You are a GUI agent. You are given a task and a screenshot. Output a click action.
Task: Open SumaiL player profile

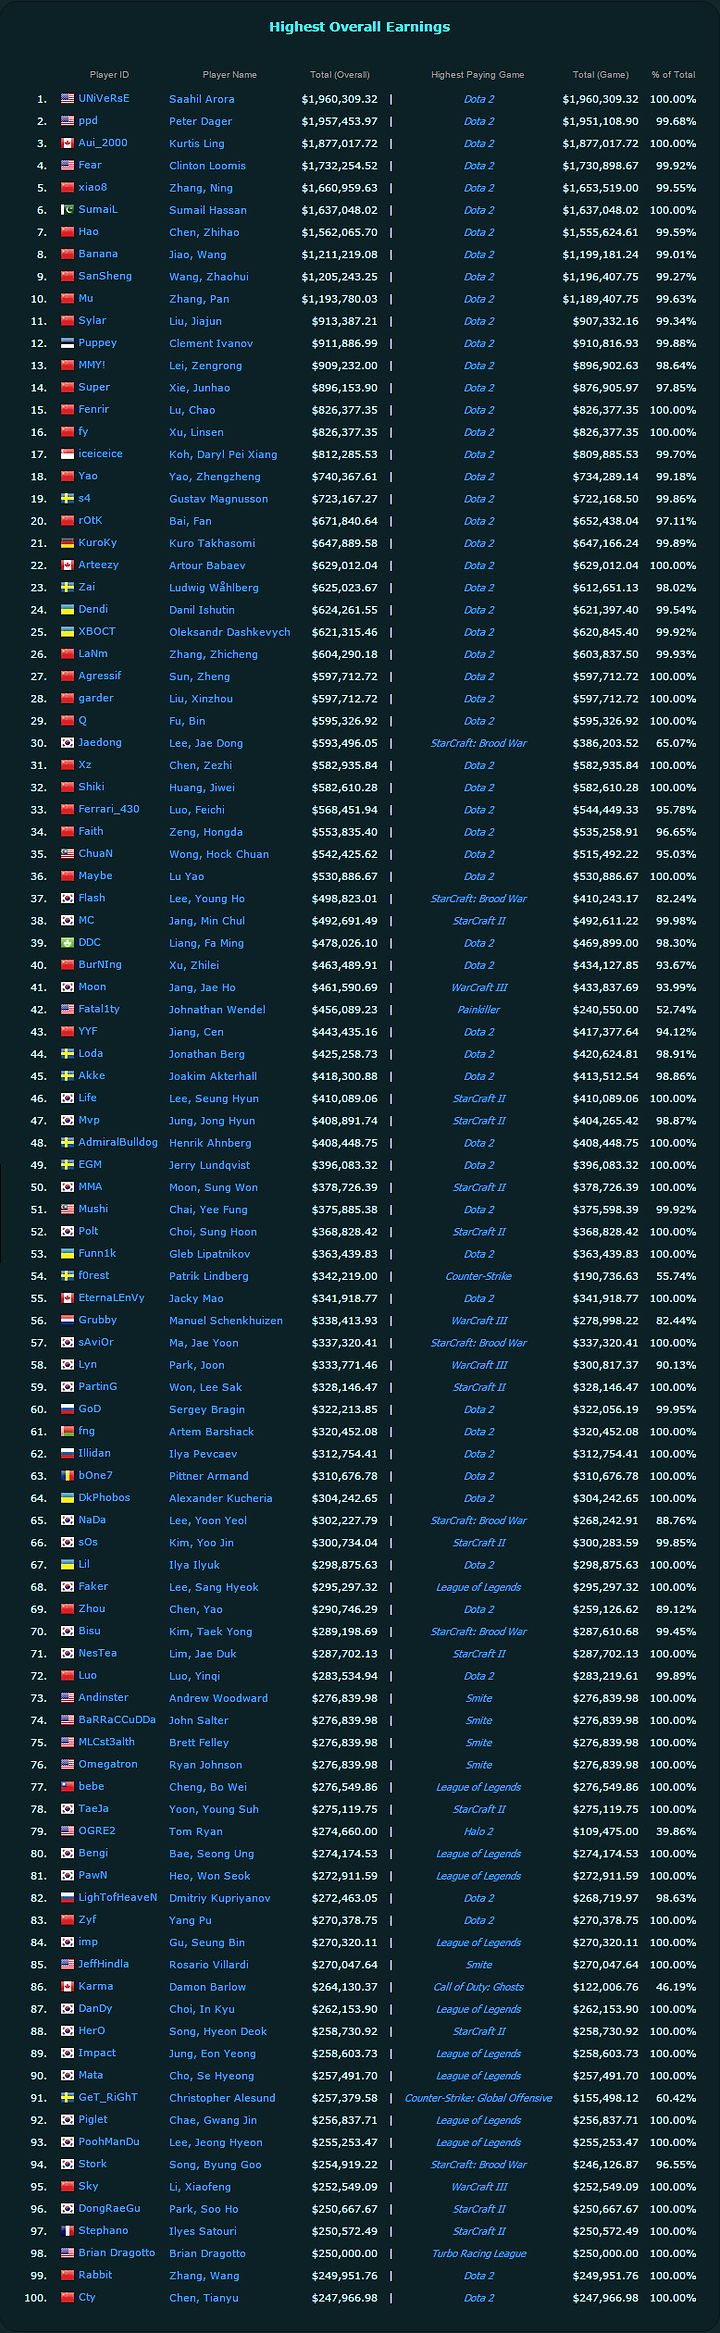pyautogui.click(x=98, y=210)
